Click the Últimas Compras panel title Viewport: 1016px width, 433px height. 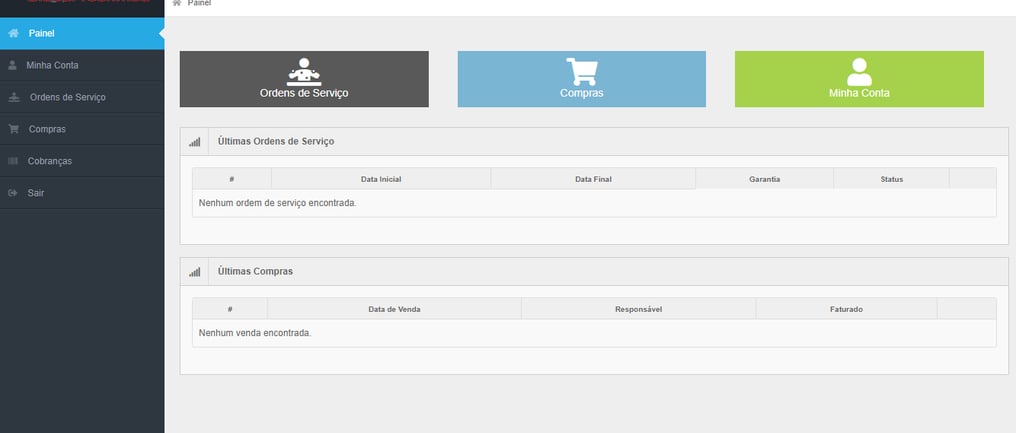coord(255,272)
